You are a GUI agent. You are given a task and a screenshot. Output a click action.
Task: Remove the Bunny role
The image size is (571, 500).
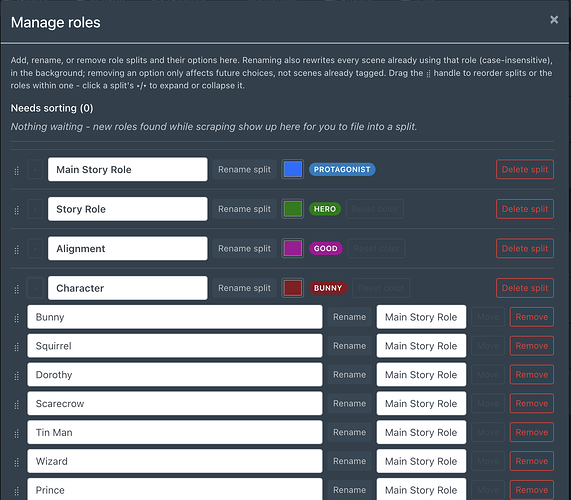[x=532, y=317]
